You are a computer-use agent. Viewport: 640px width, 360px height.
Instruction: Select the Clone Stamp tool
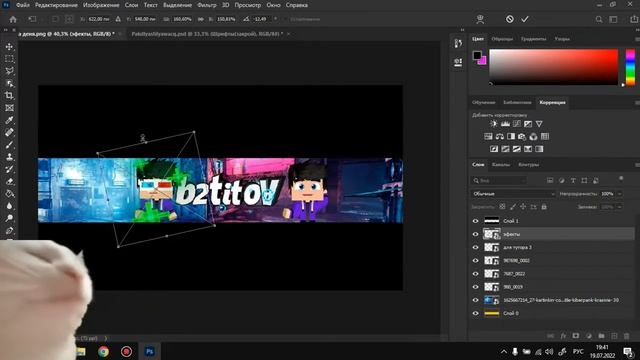(x=9, y=157)
